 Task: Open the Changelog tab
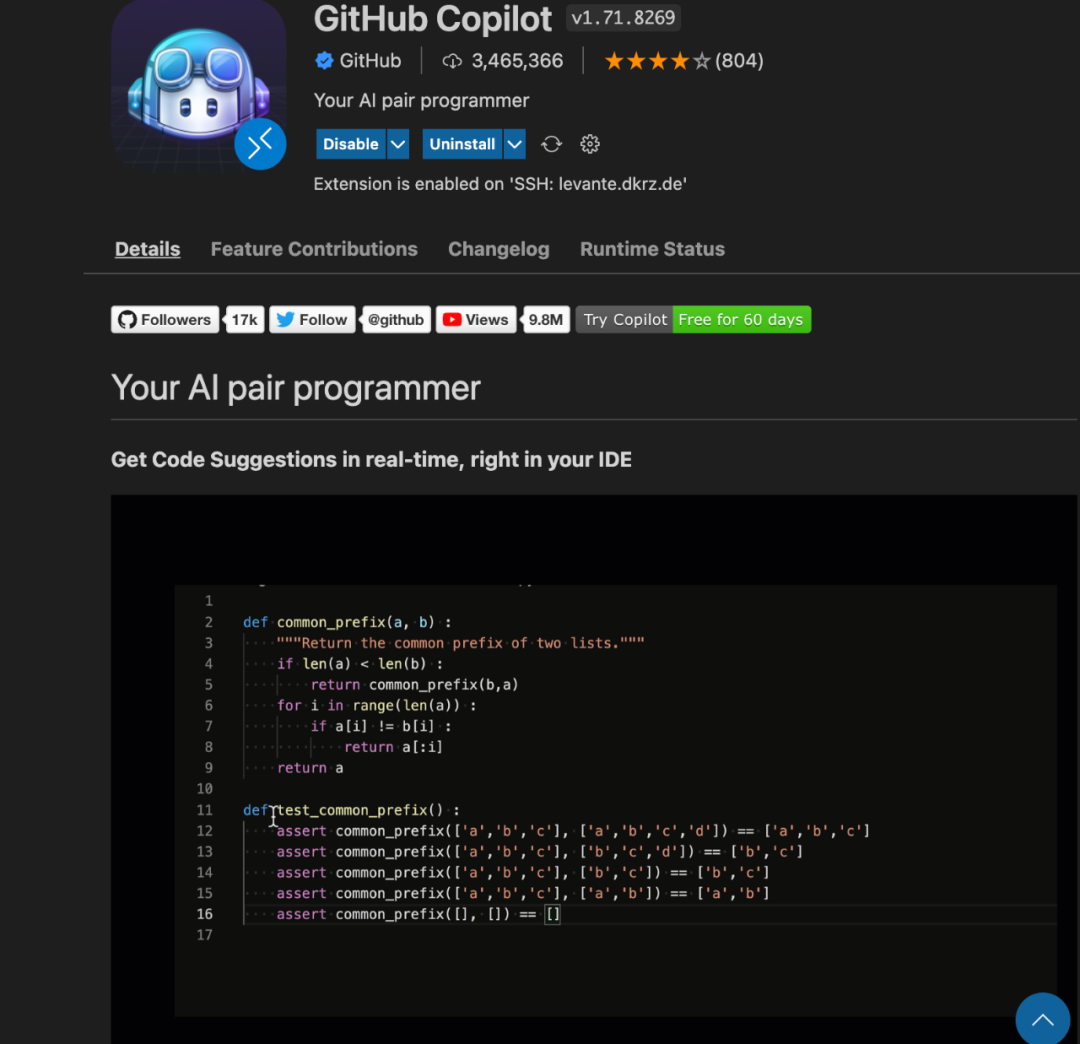499,249
